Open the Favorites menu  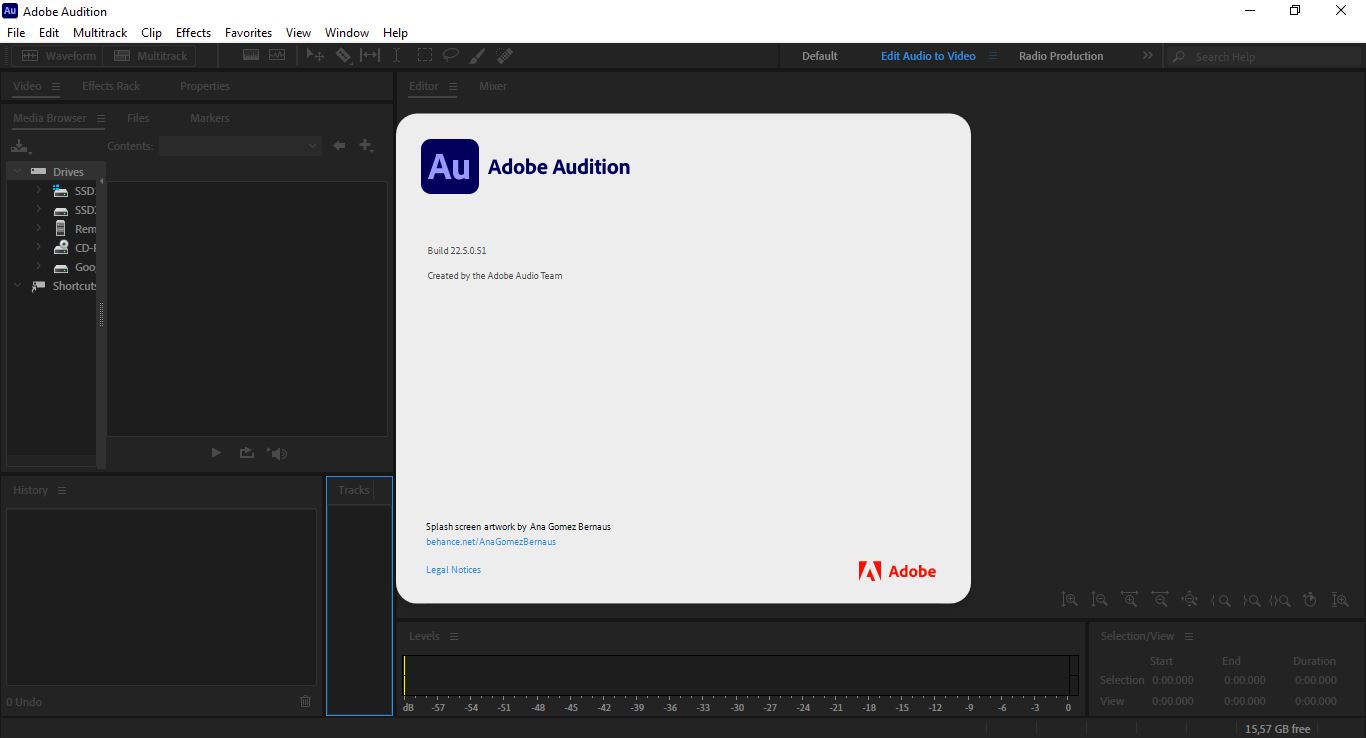(x=248, y=33)
